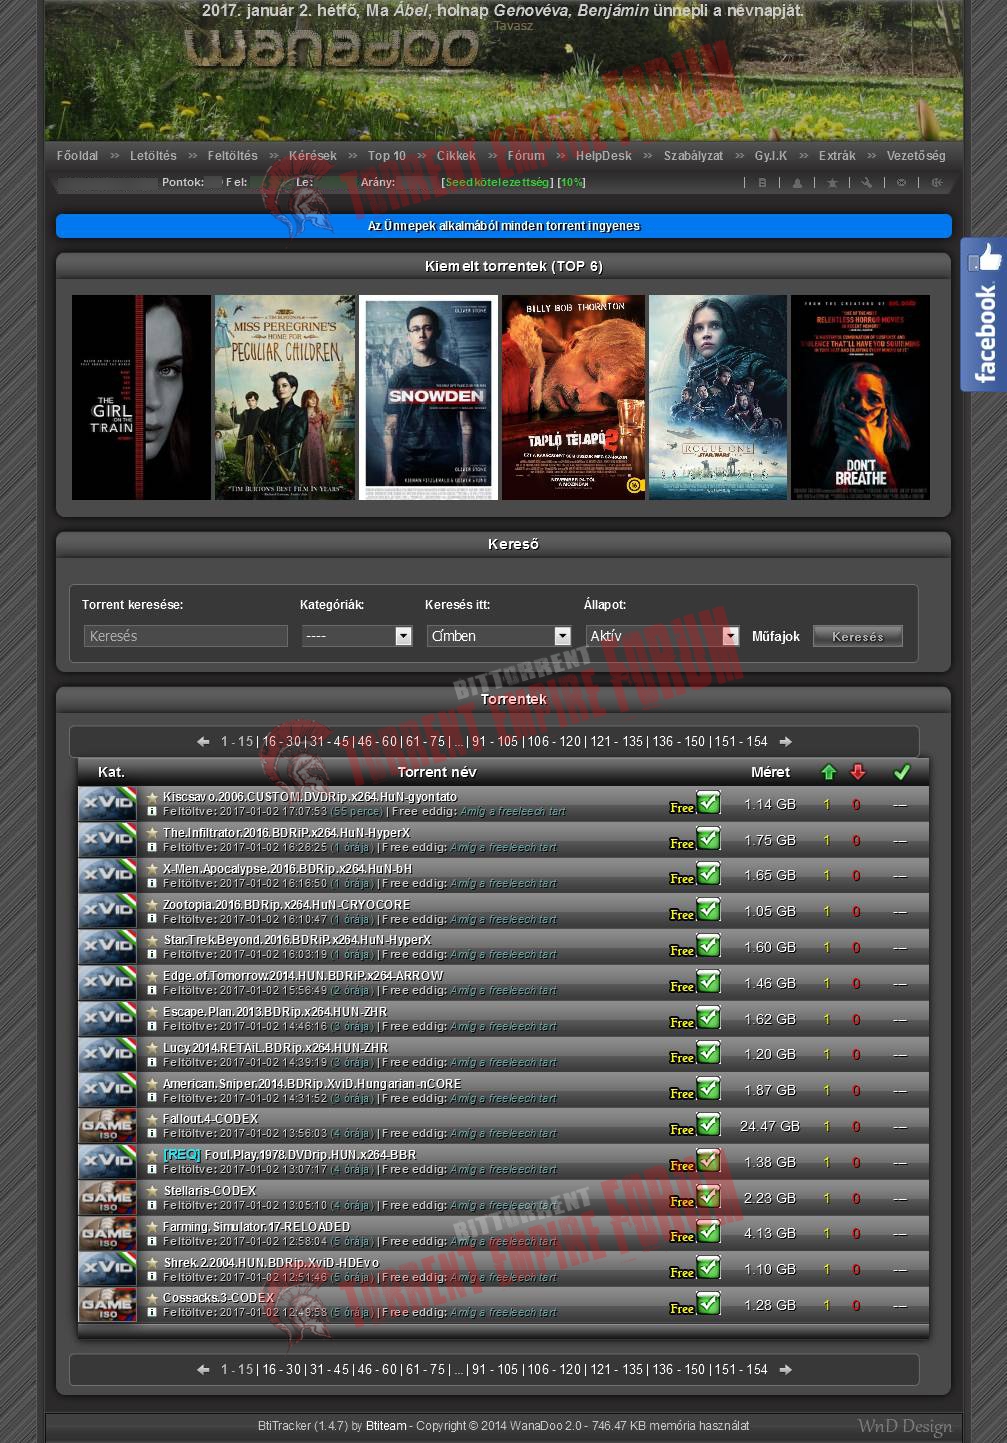Click in the Torrent keresése search field
The height and width of the screenshot is (1443, 1007).
tap(186, 636)
